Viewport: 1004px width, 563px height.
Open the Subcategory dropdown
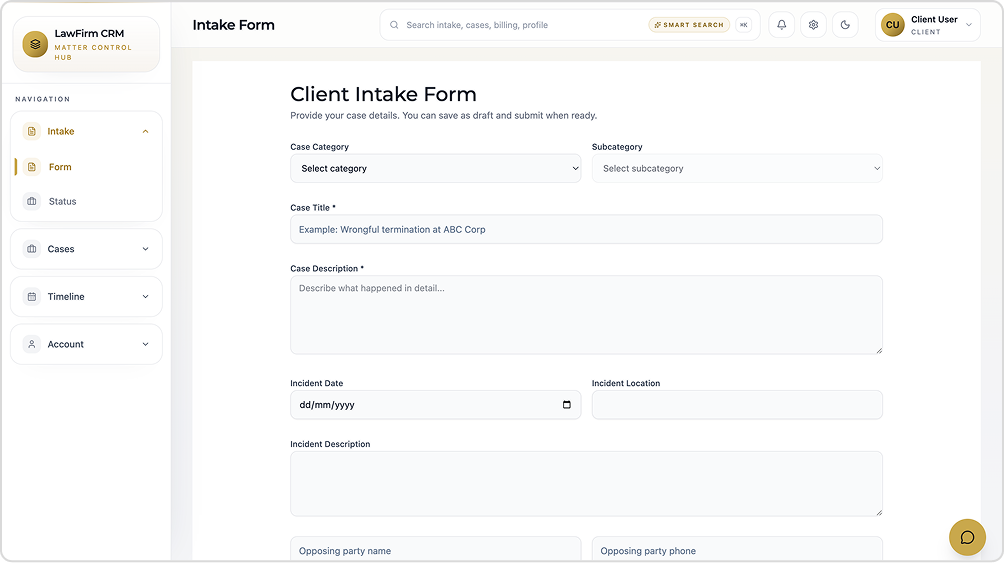click(737, 168)
